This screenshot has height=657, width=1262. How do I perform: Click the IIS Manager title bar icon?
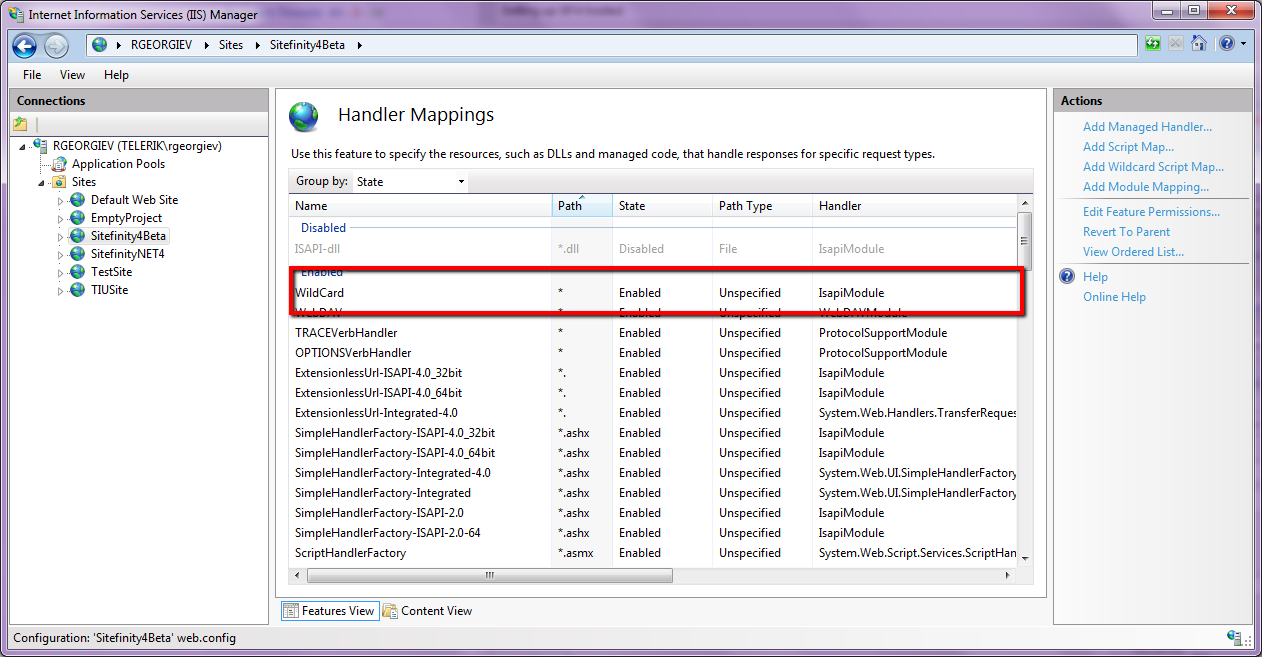coord(16,14)
